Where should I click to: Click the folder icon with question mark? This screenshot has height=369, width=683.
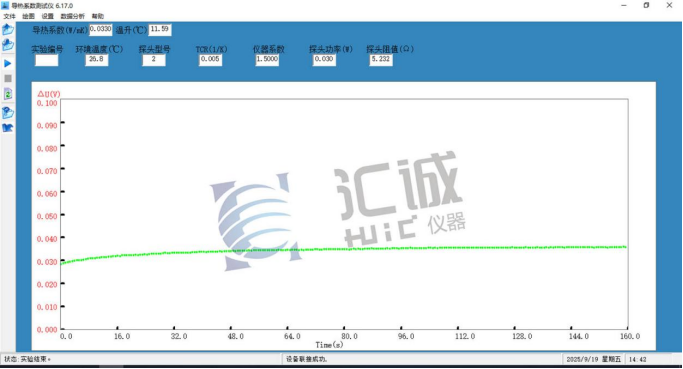tap(8, 112)
